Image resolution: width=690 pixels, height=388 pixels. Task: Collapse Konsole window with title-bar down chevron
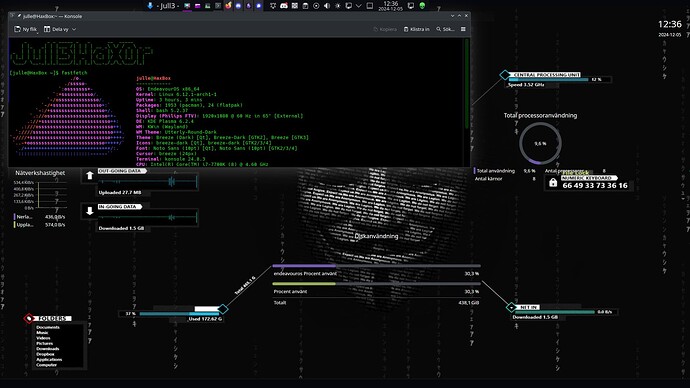coord(452,16)
